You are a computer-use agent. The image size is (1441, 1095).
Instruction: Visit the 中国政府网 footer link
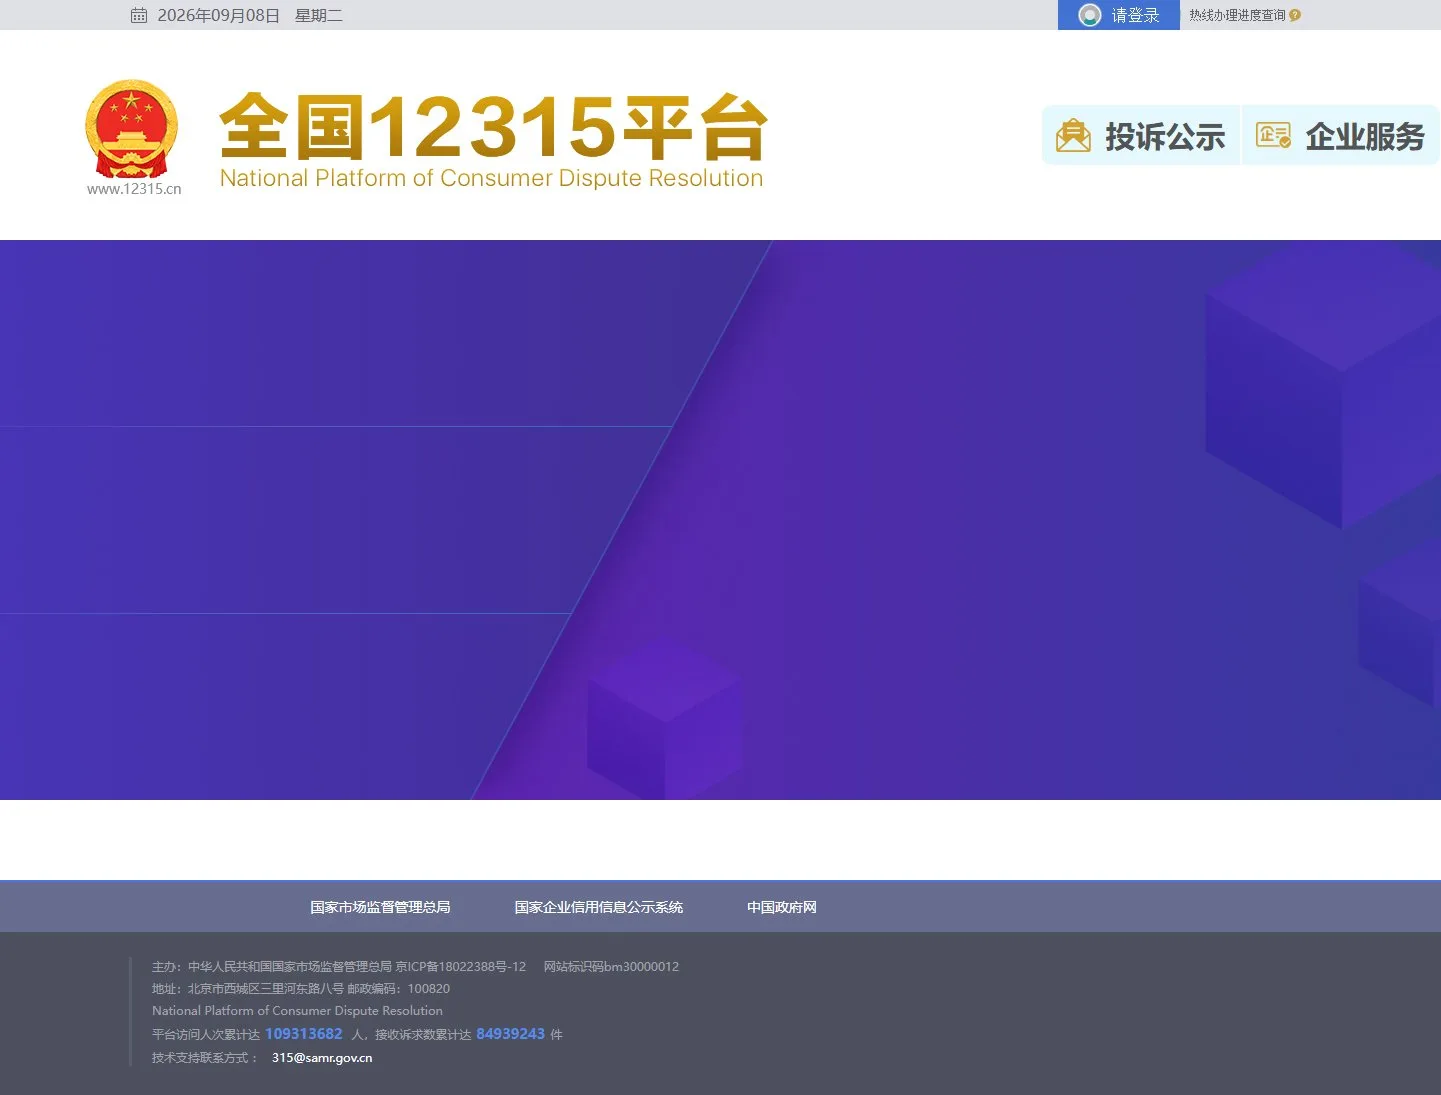tap(782, 907)
